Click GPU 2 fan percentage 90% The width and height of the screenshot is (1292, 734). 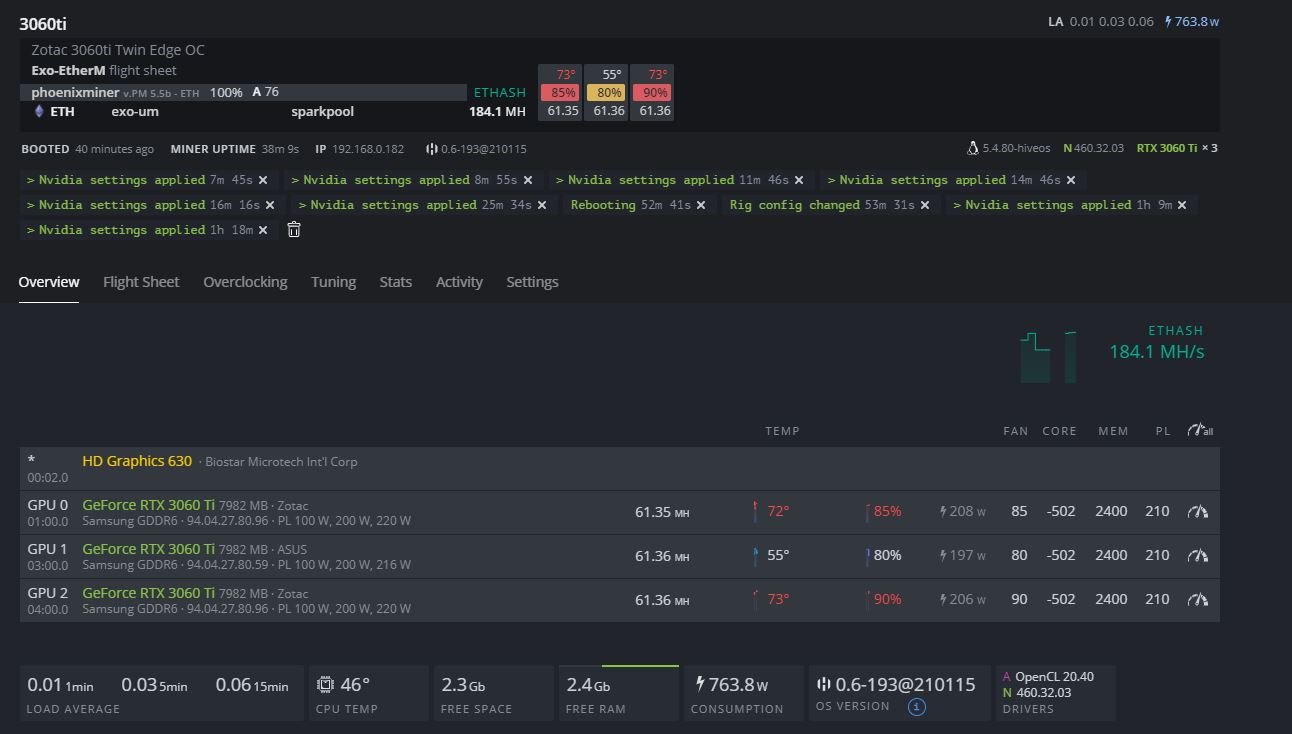(888, 599)
